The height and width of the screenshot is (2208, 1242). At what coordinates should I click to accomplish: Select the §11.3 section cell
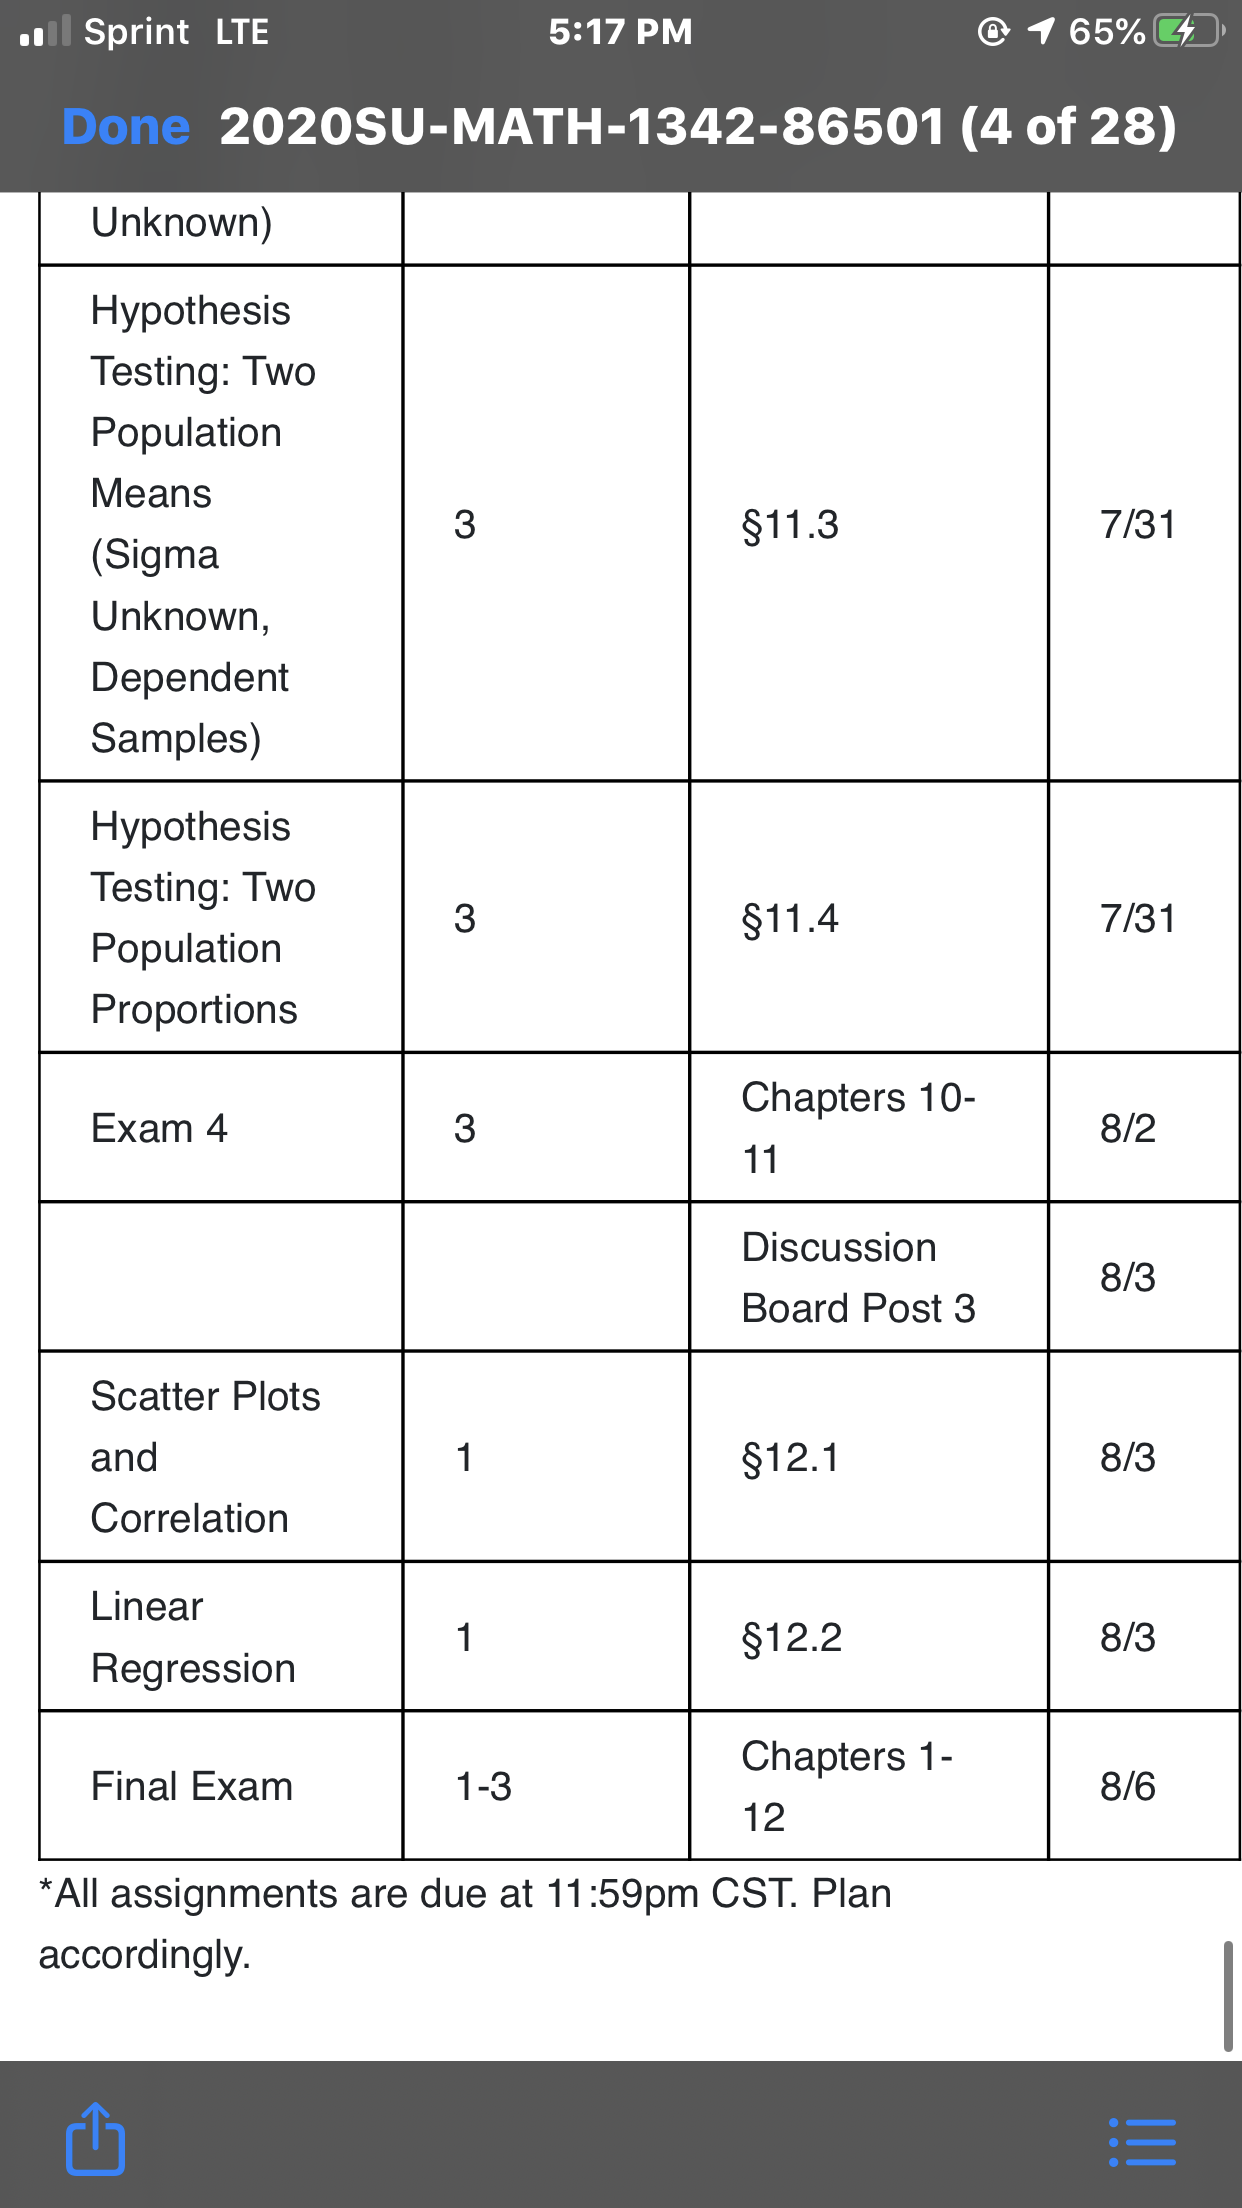click(x=869, y=523)
